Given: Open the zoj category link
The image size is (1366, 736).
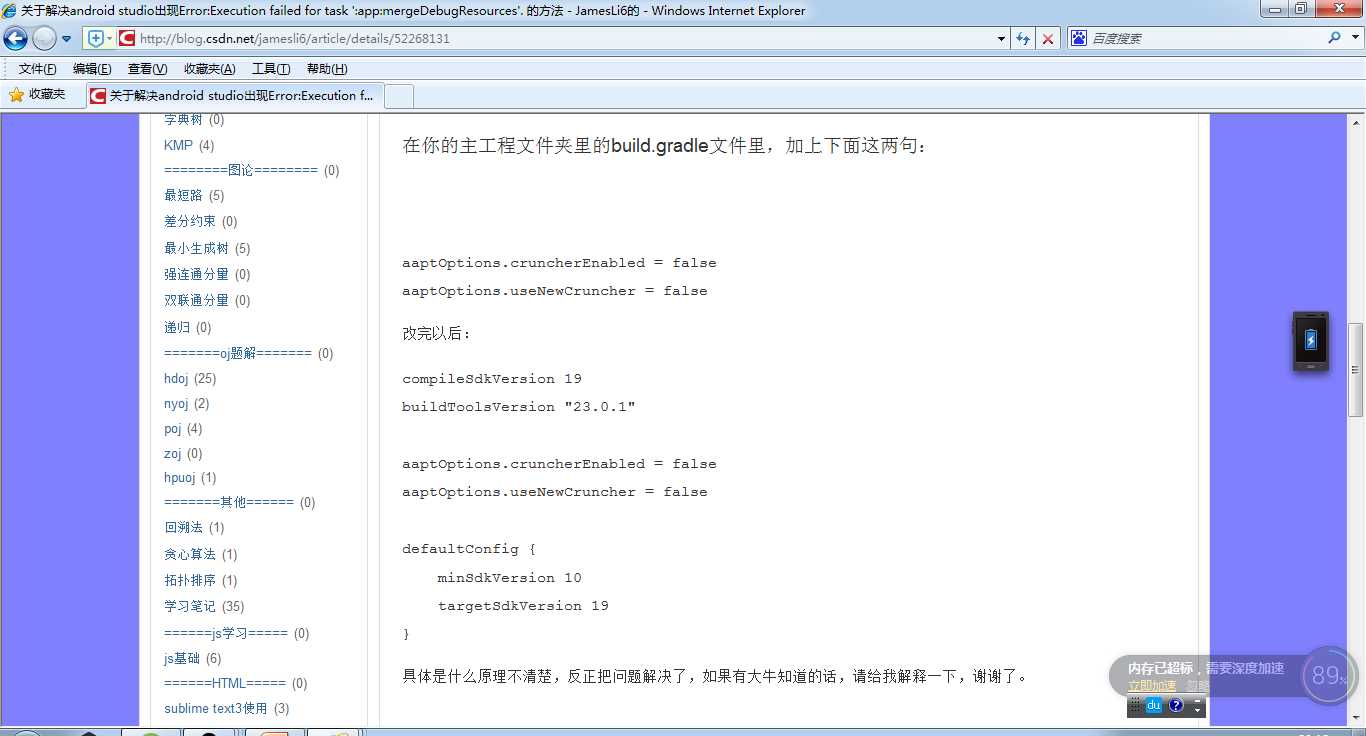Looking at the screenshot, I should pos(172,454).
